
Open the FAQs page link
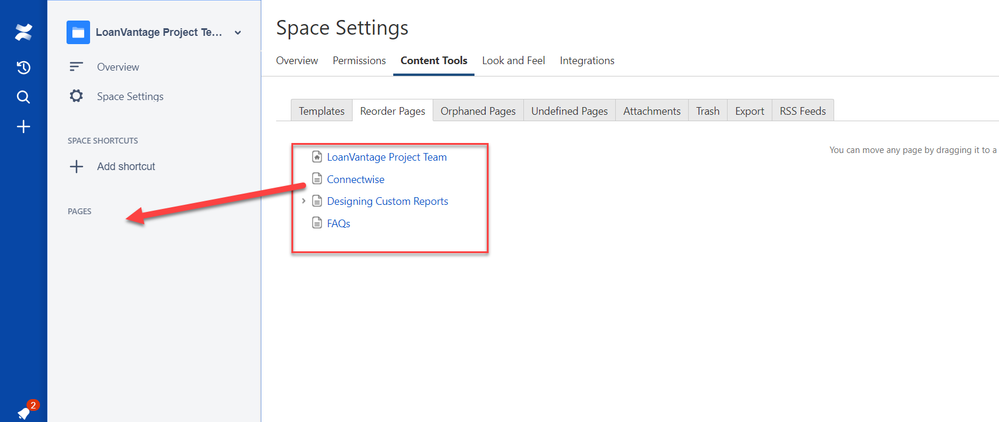tap(338, 224)
